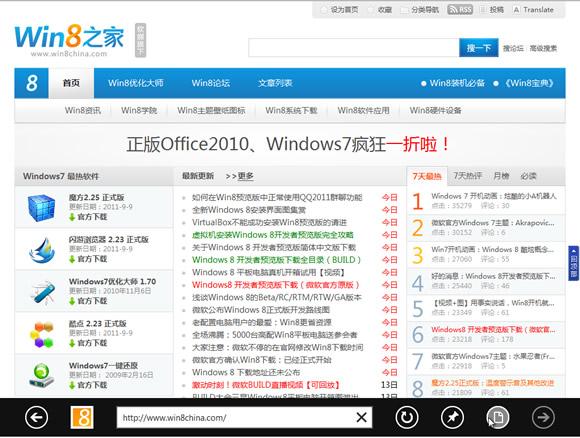Reload the page with the refresh icon

pos(407,417)
